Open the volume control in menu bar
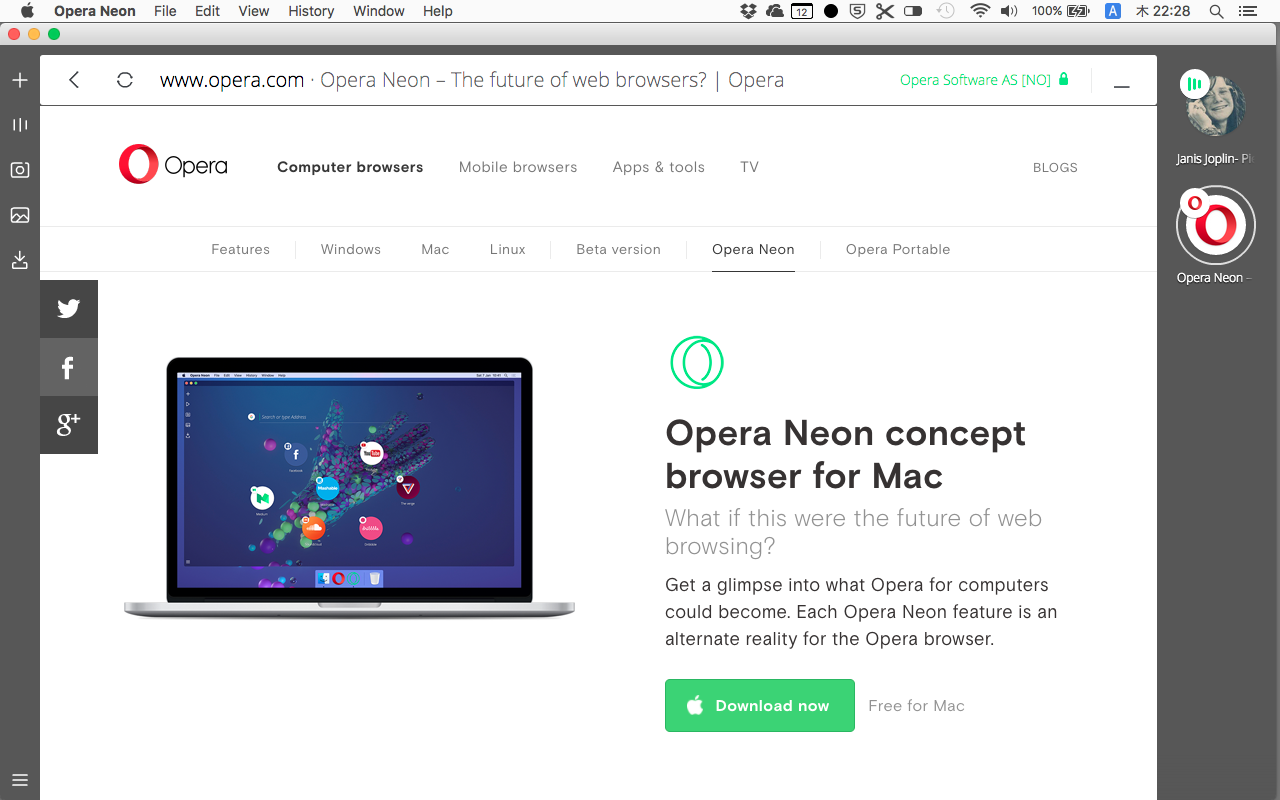Screen dimensions: 1280x800 [x=1009, y=11]
